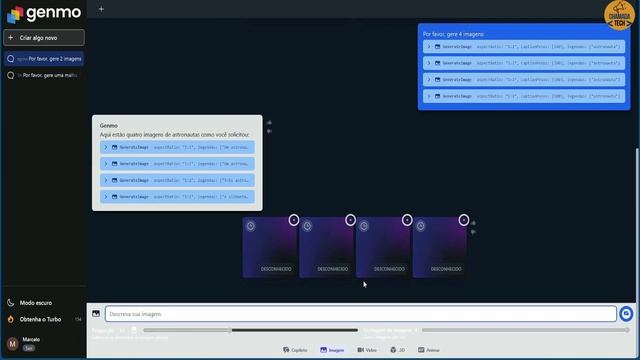Click the picture icon in Genmo's first GenerateImage row
640x360 pixels.
point(114,147)
